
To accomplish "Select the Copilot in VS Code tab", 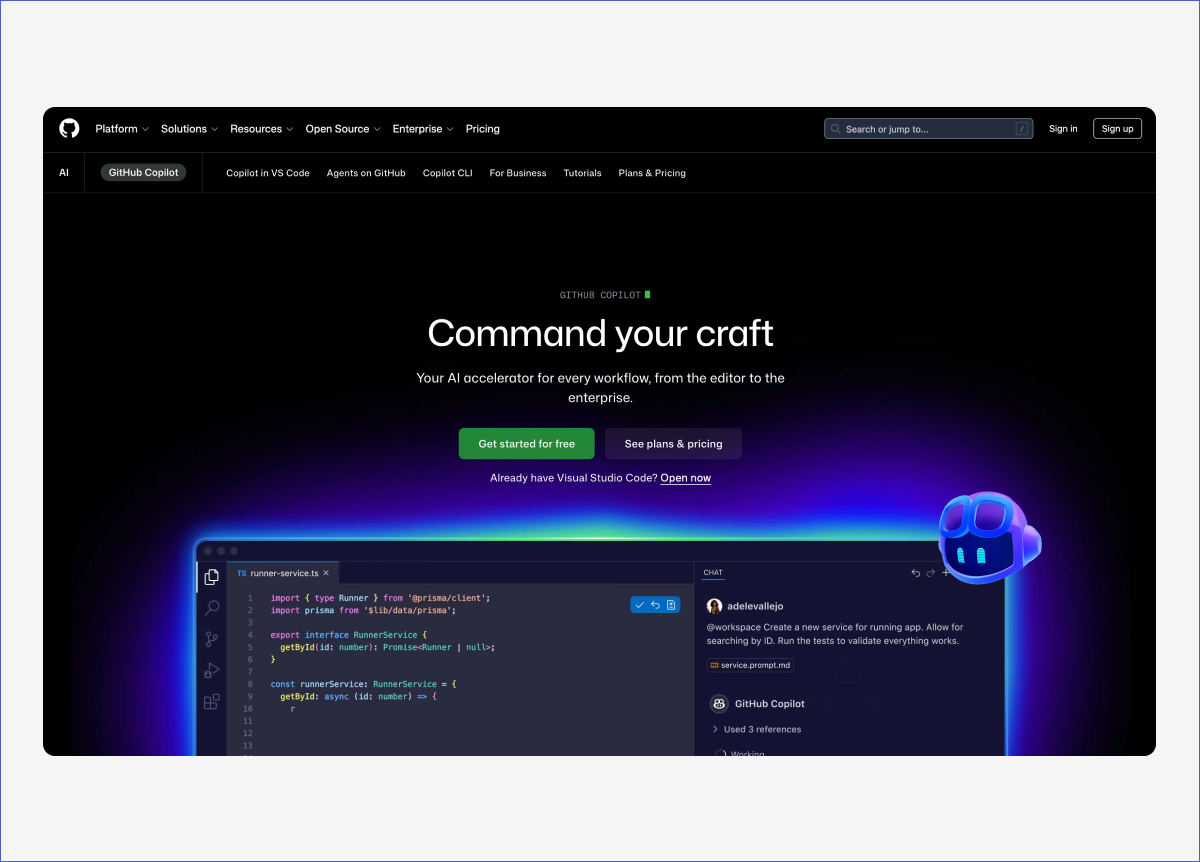I will (268, 173).
